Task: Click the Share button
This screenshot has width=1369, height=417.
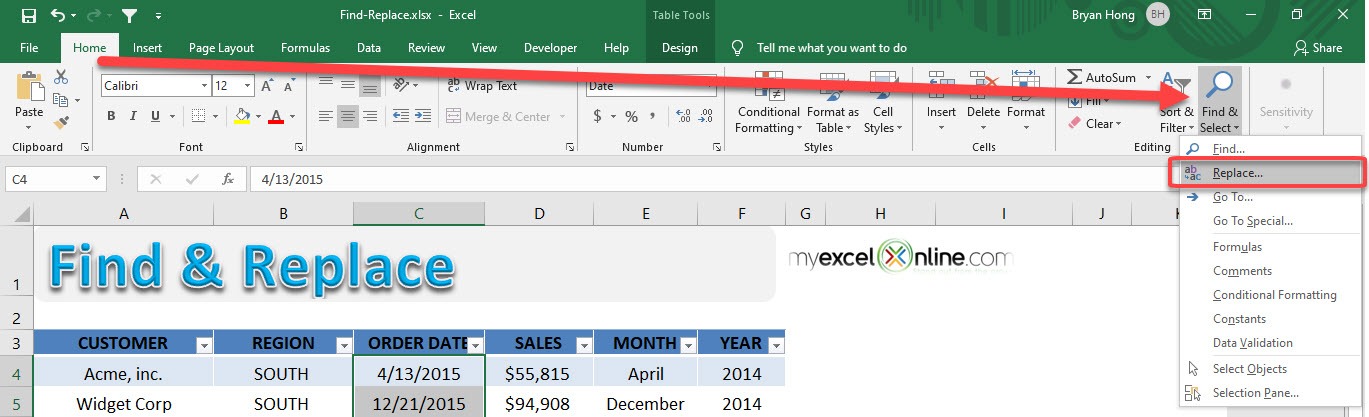Action: 1318,48
